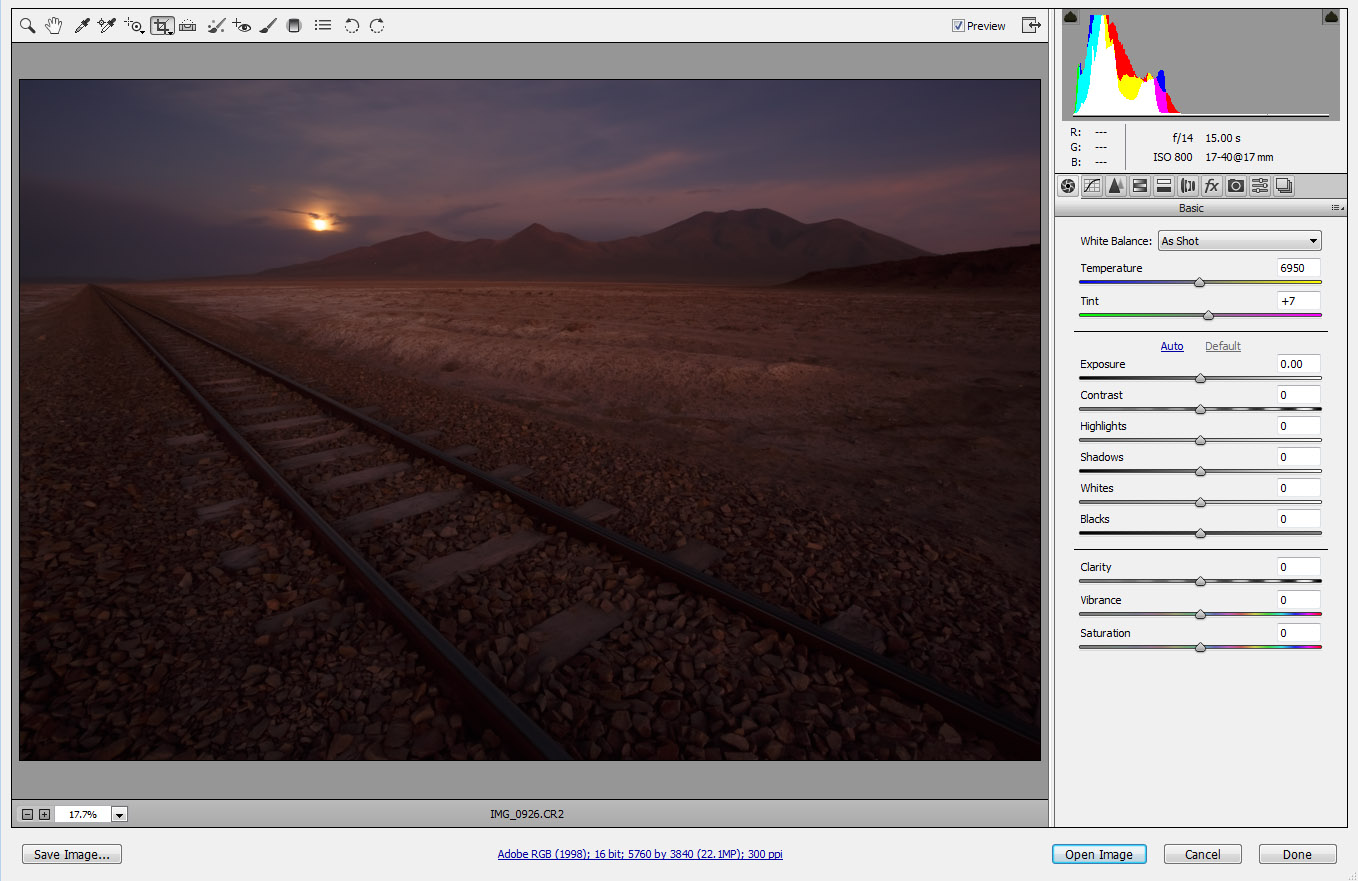
Task: Click the Done button
Action: click(x=1297, y=855)
